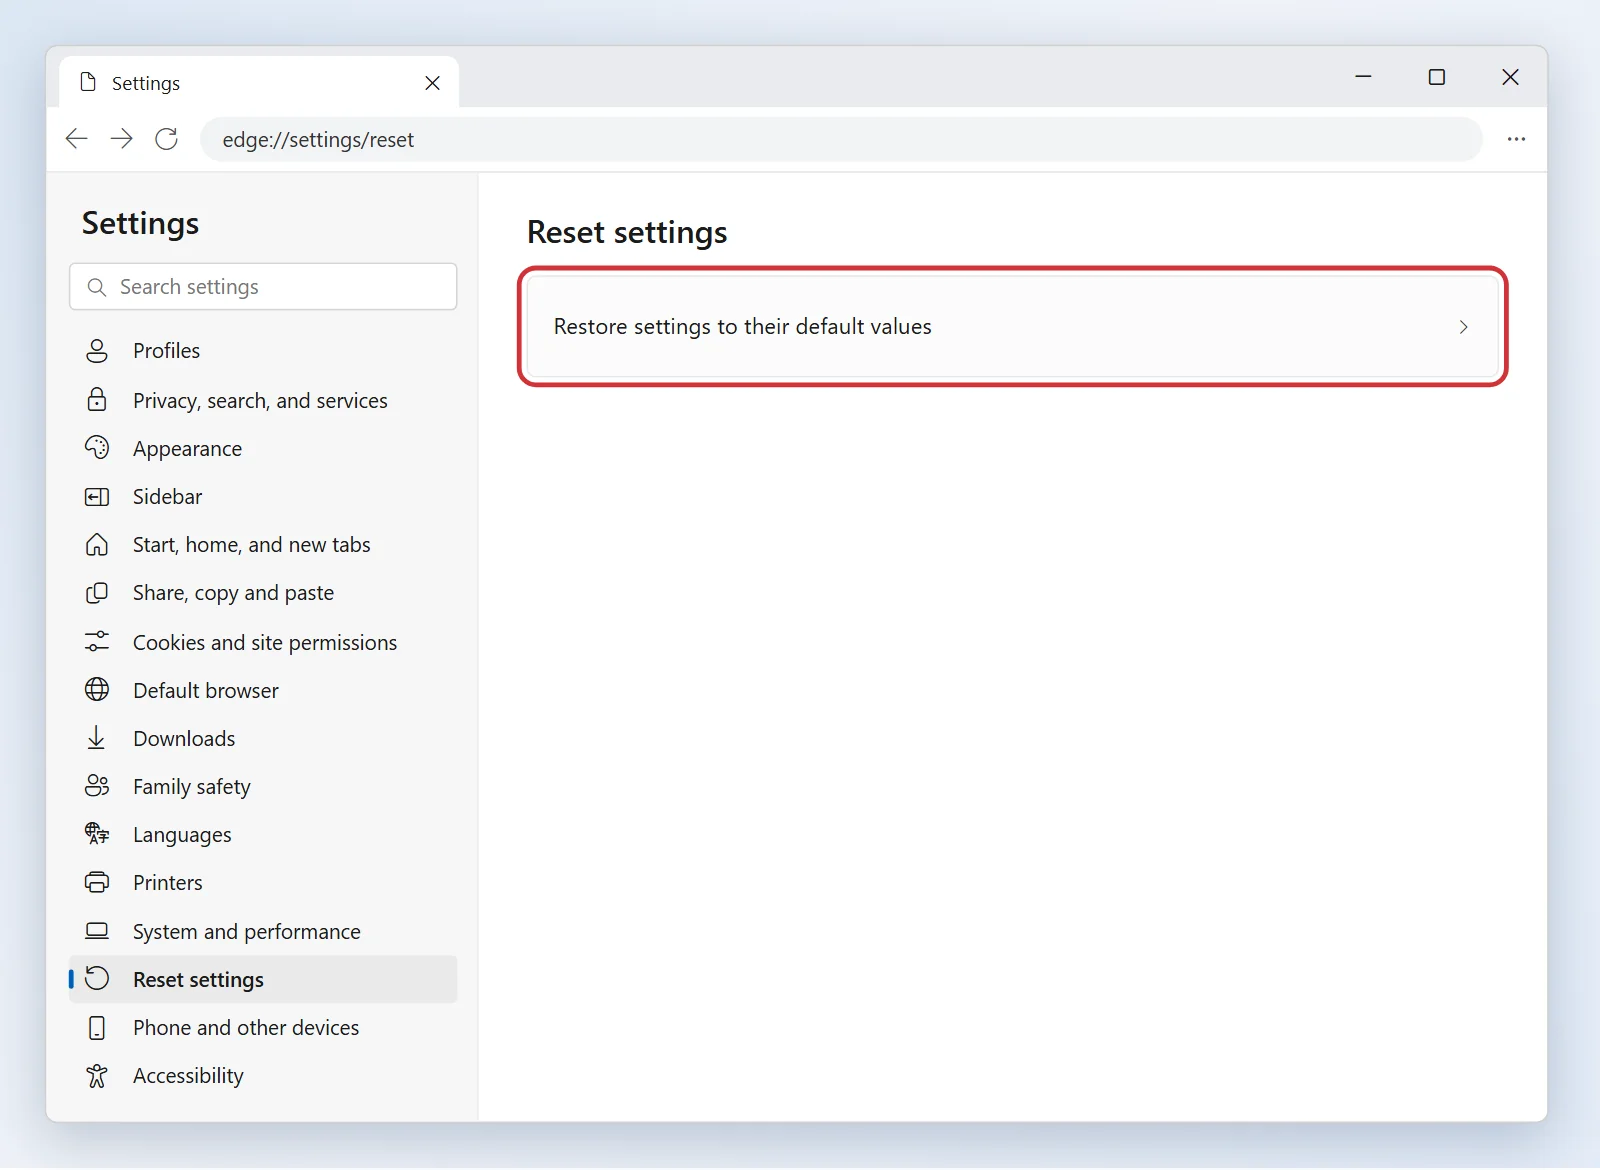
Task: Select the Settings browser tab
Action: pos(259,83)
